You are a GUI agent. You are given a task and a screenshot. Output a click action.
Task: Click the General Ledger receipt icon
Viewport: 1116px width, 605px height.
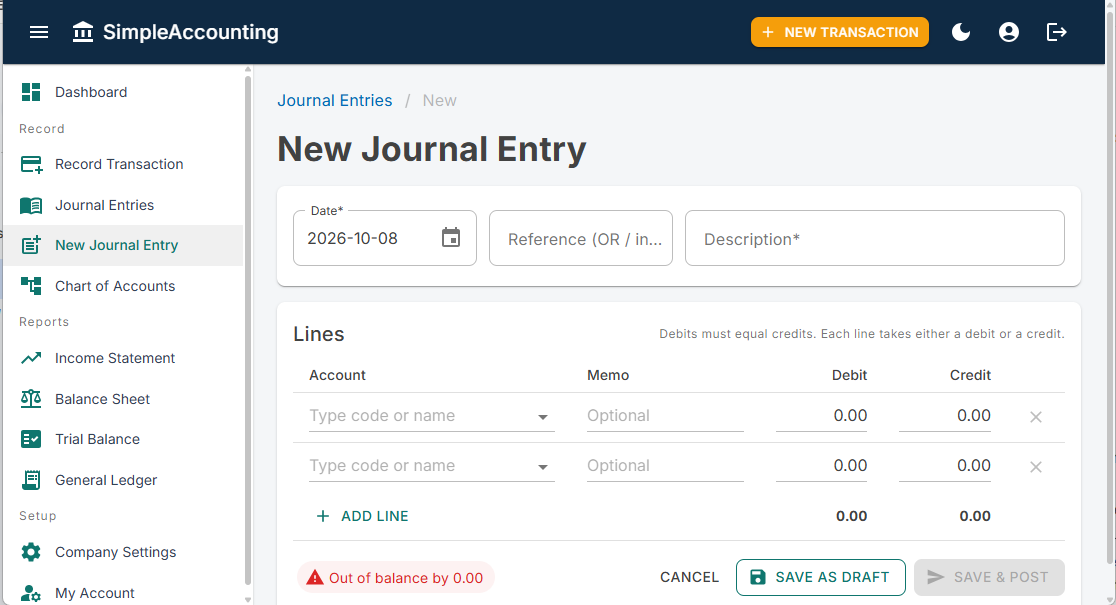31,480
